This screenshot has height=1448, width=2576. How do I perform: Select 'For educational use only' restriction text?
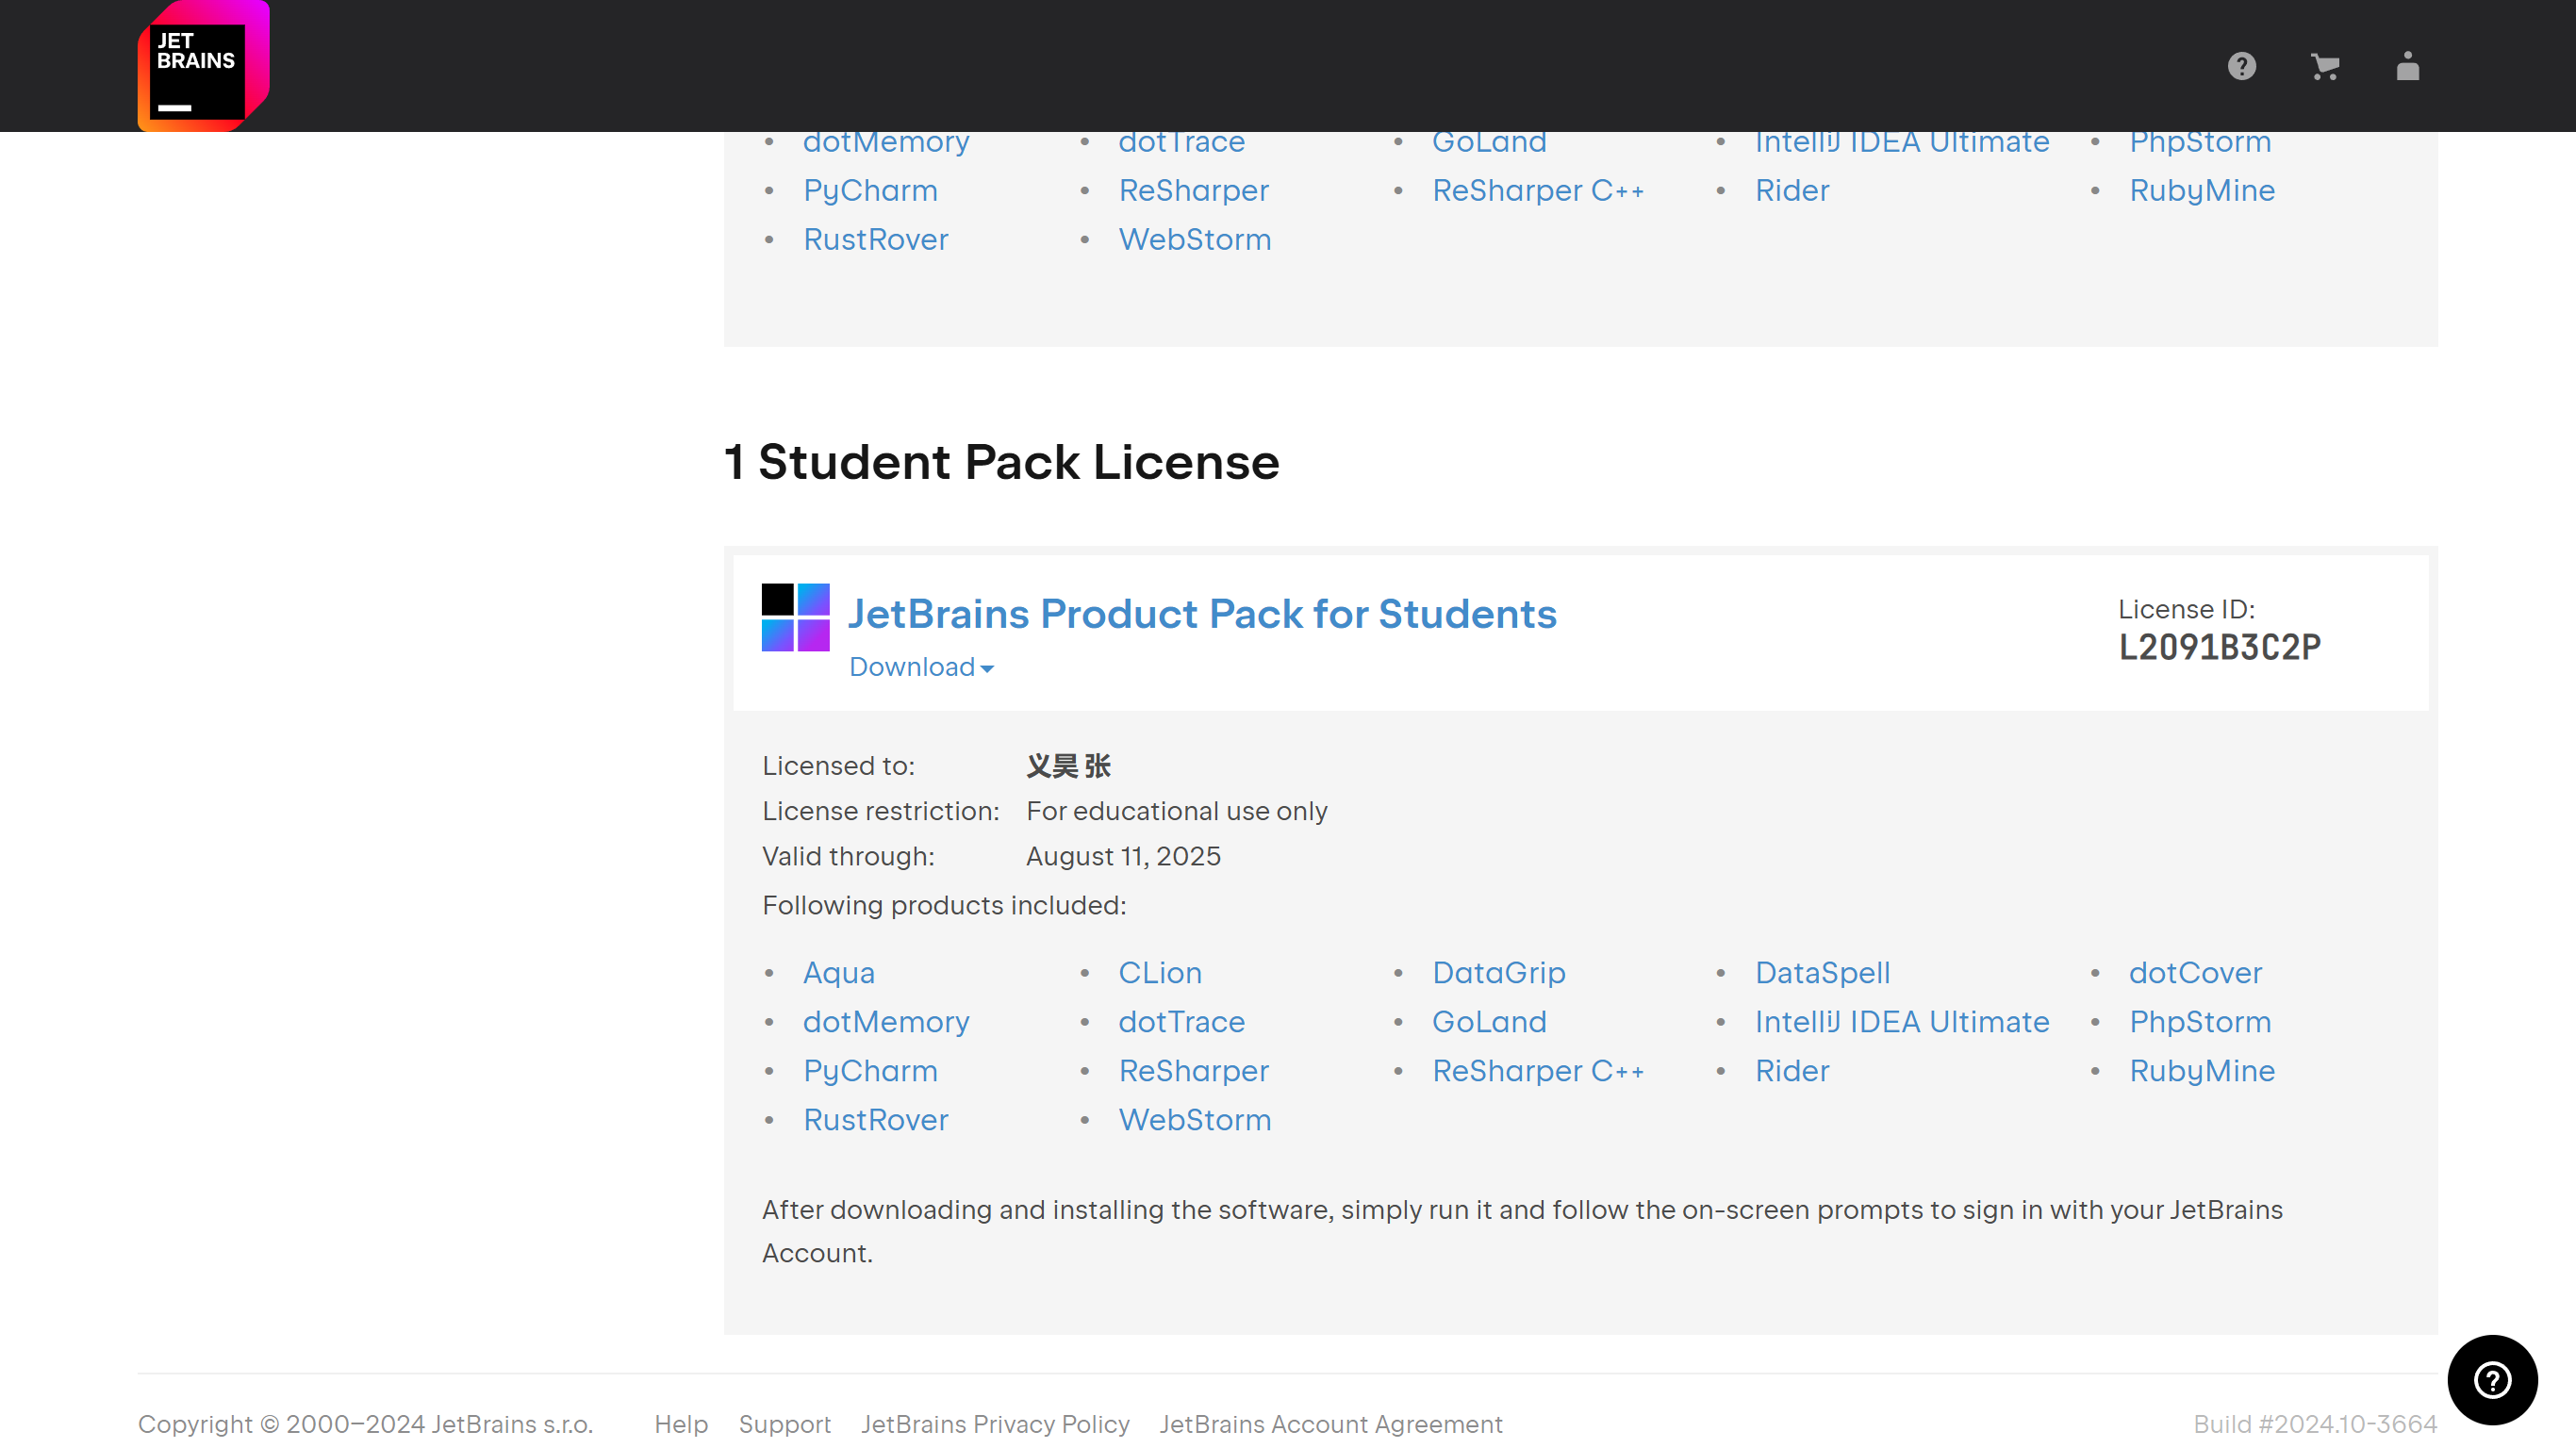[1176, 811]
